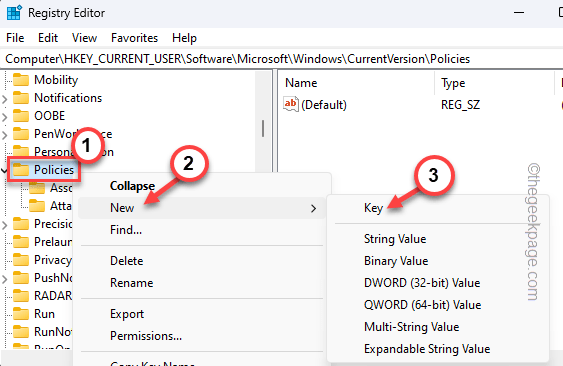Viewport: 563px width, 366px height.
Task: Choose Permissions... in the context menu
Action: pos(201,336)
